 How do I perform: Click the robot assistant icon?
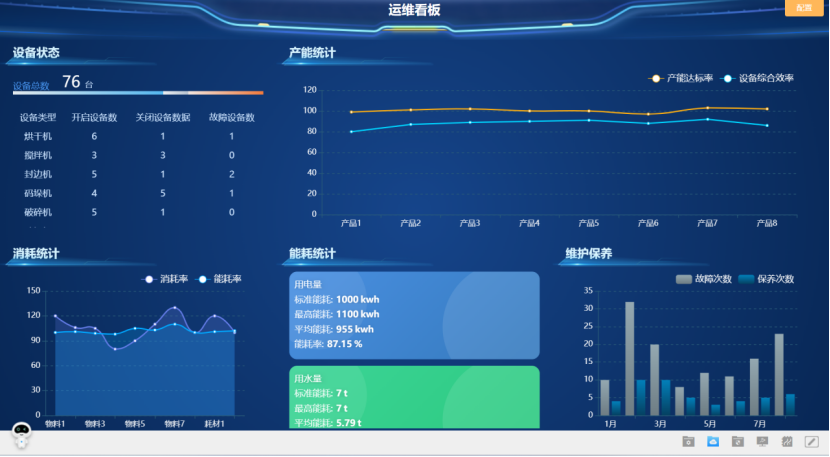tap(22, 434)
